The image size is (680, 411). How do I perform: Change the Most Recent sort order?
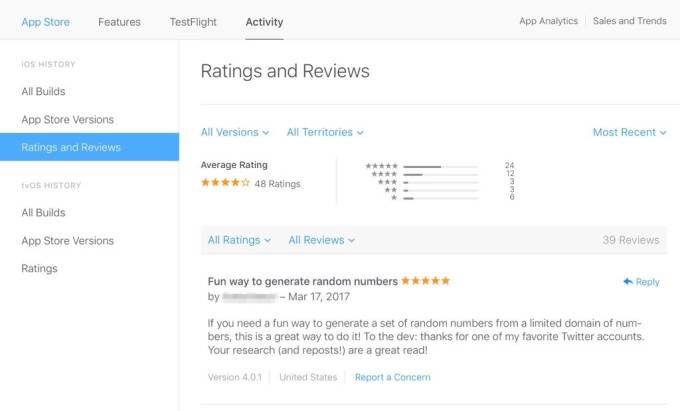coord(629,132)
